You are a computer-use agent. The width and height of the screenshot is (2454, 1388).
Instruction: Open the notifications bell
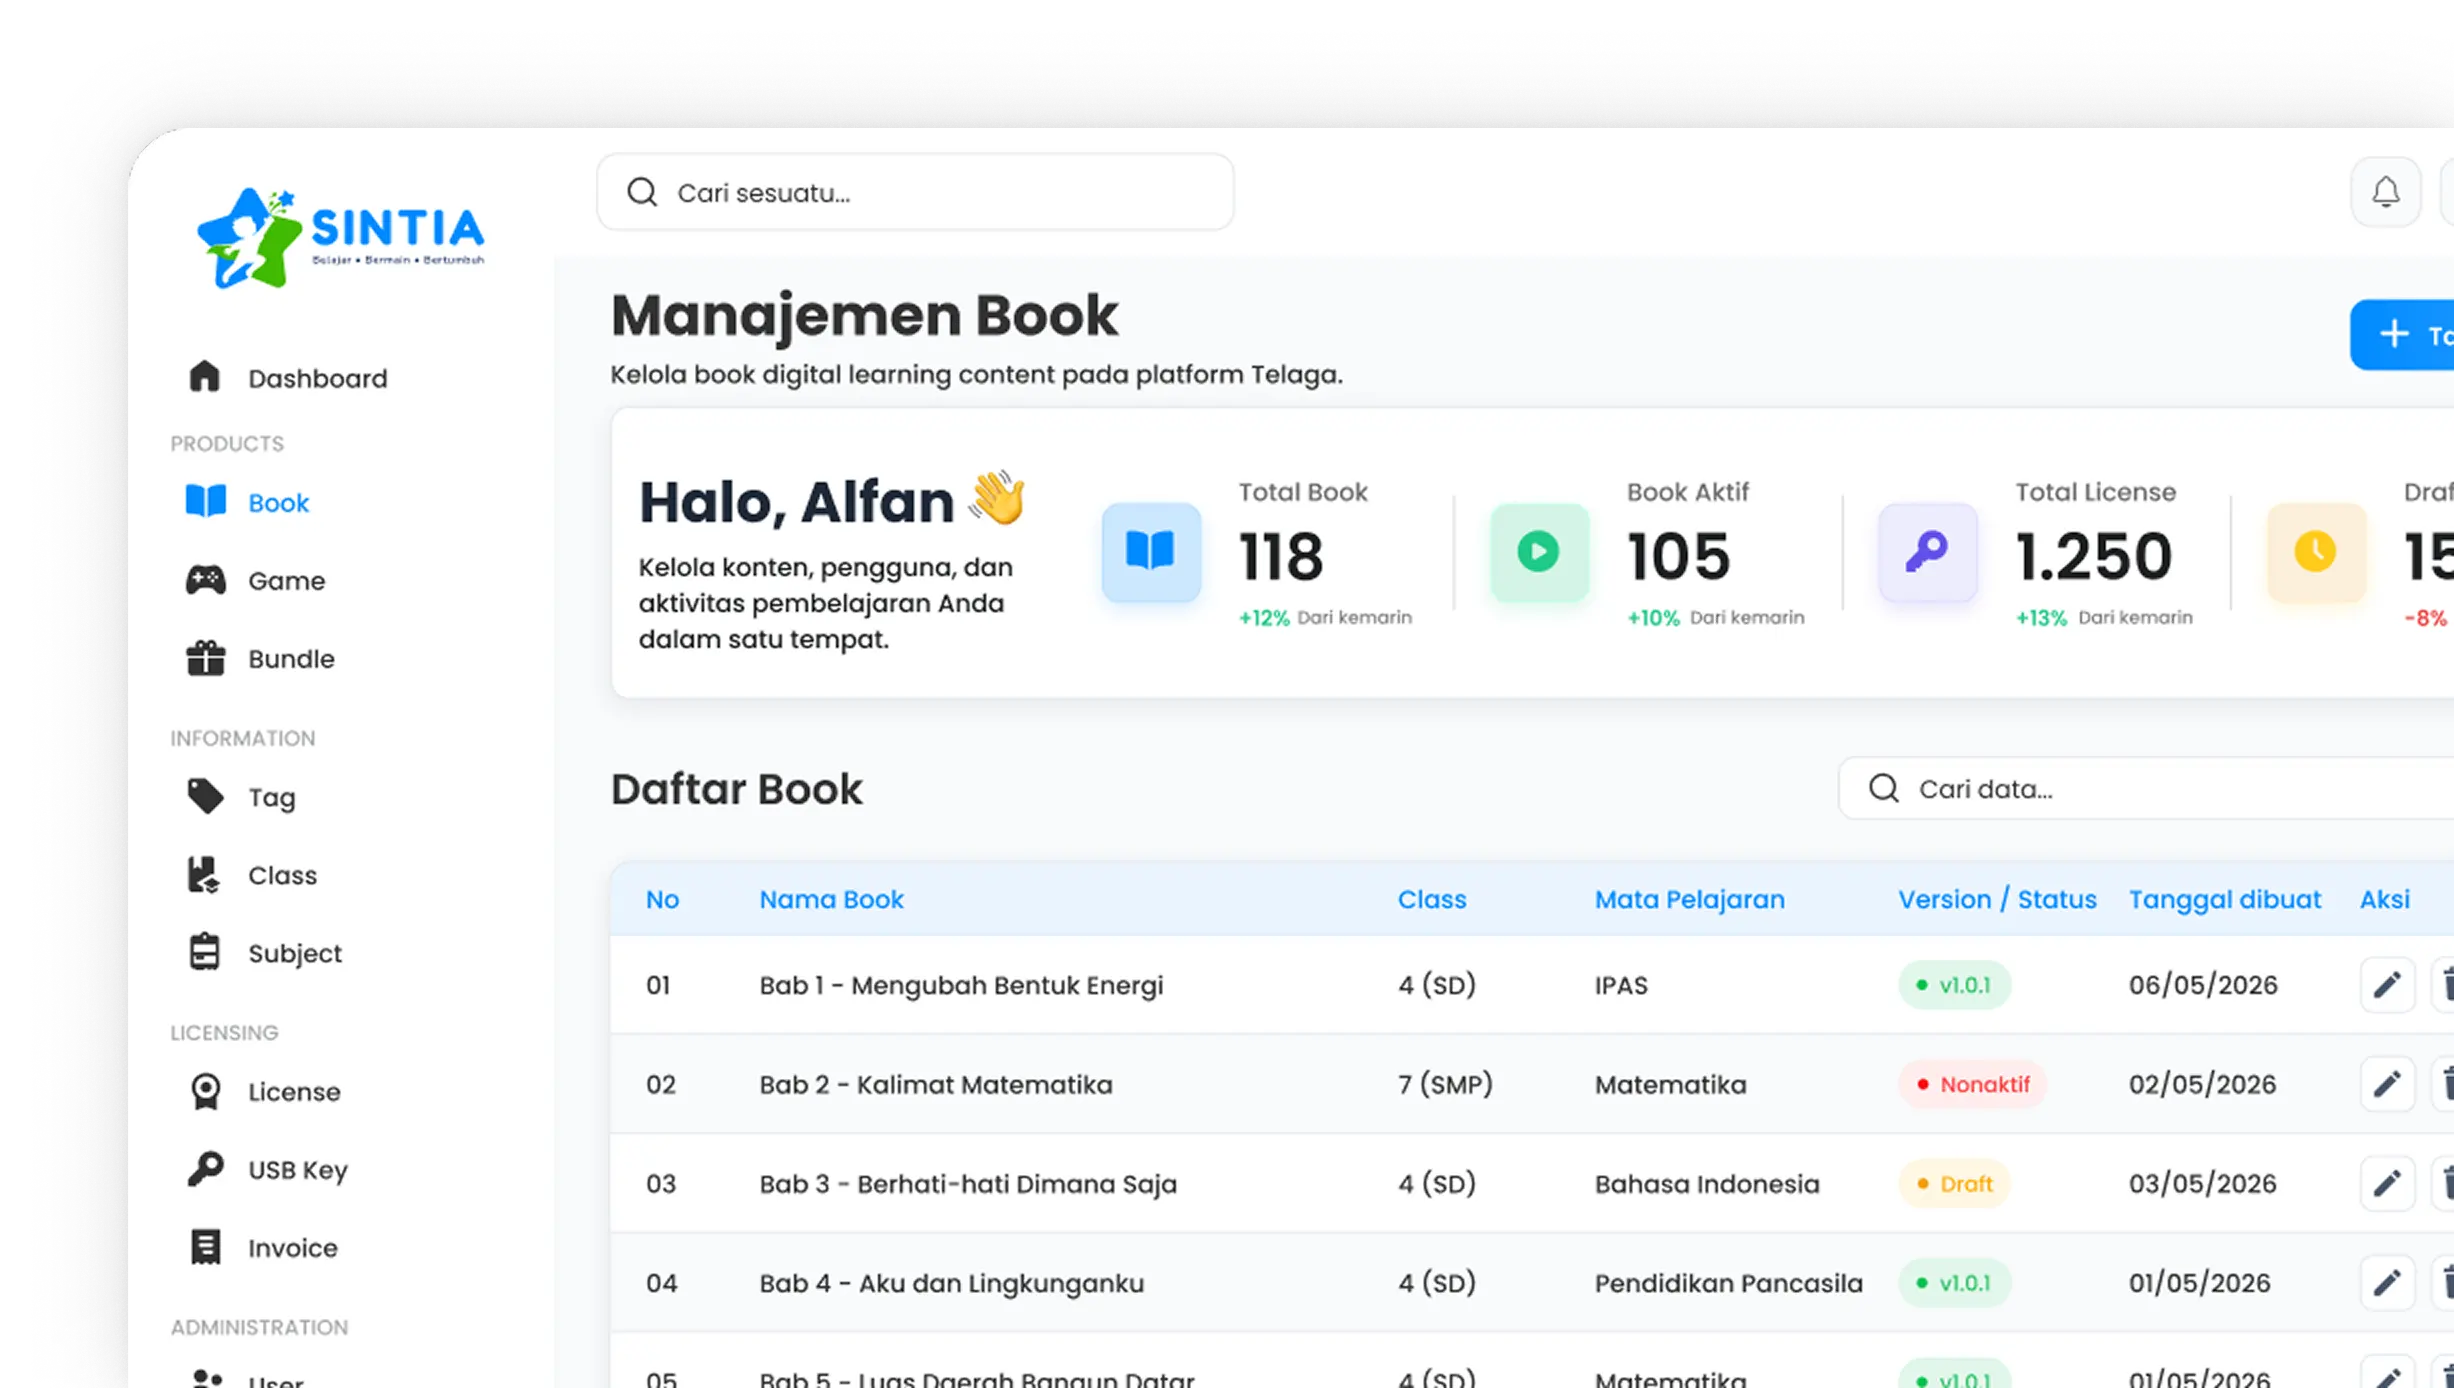point(2386,192)
